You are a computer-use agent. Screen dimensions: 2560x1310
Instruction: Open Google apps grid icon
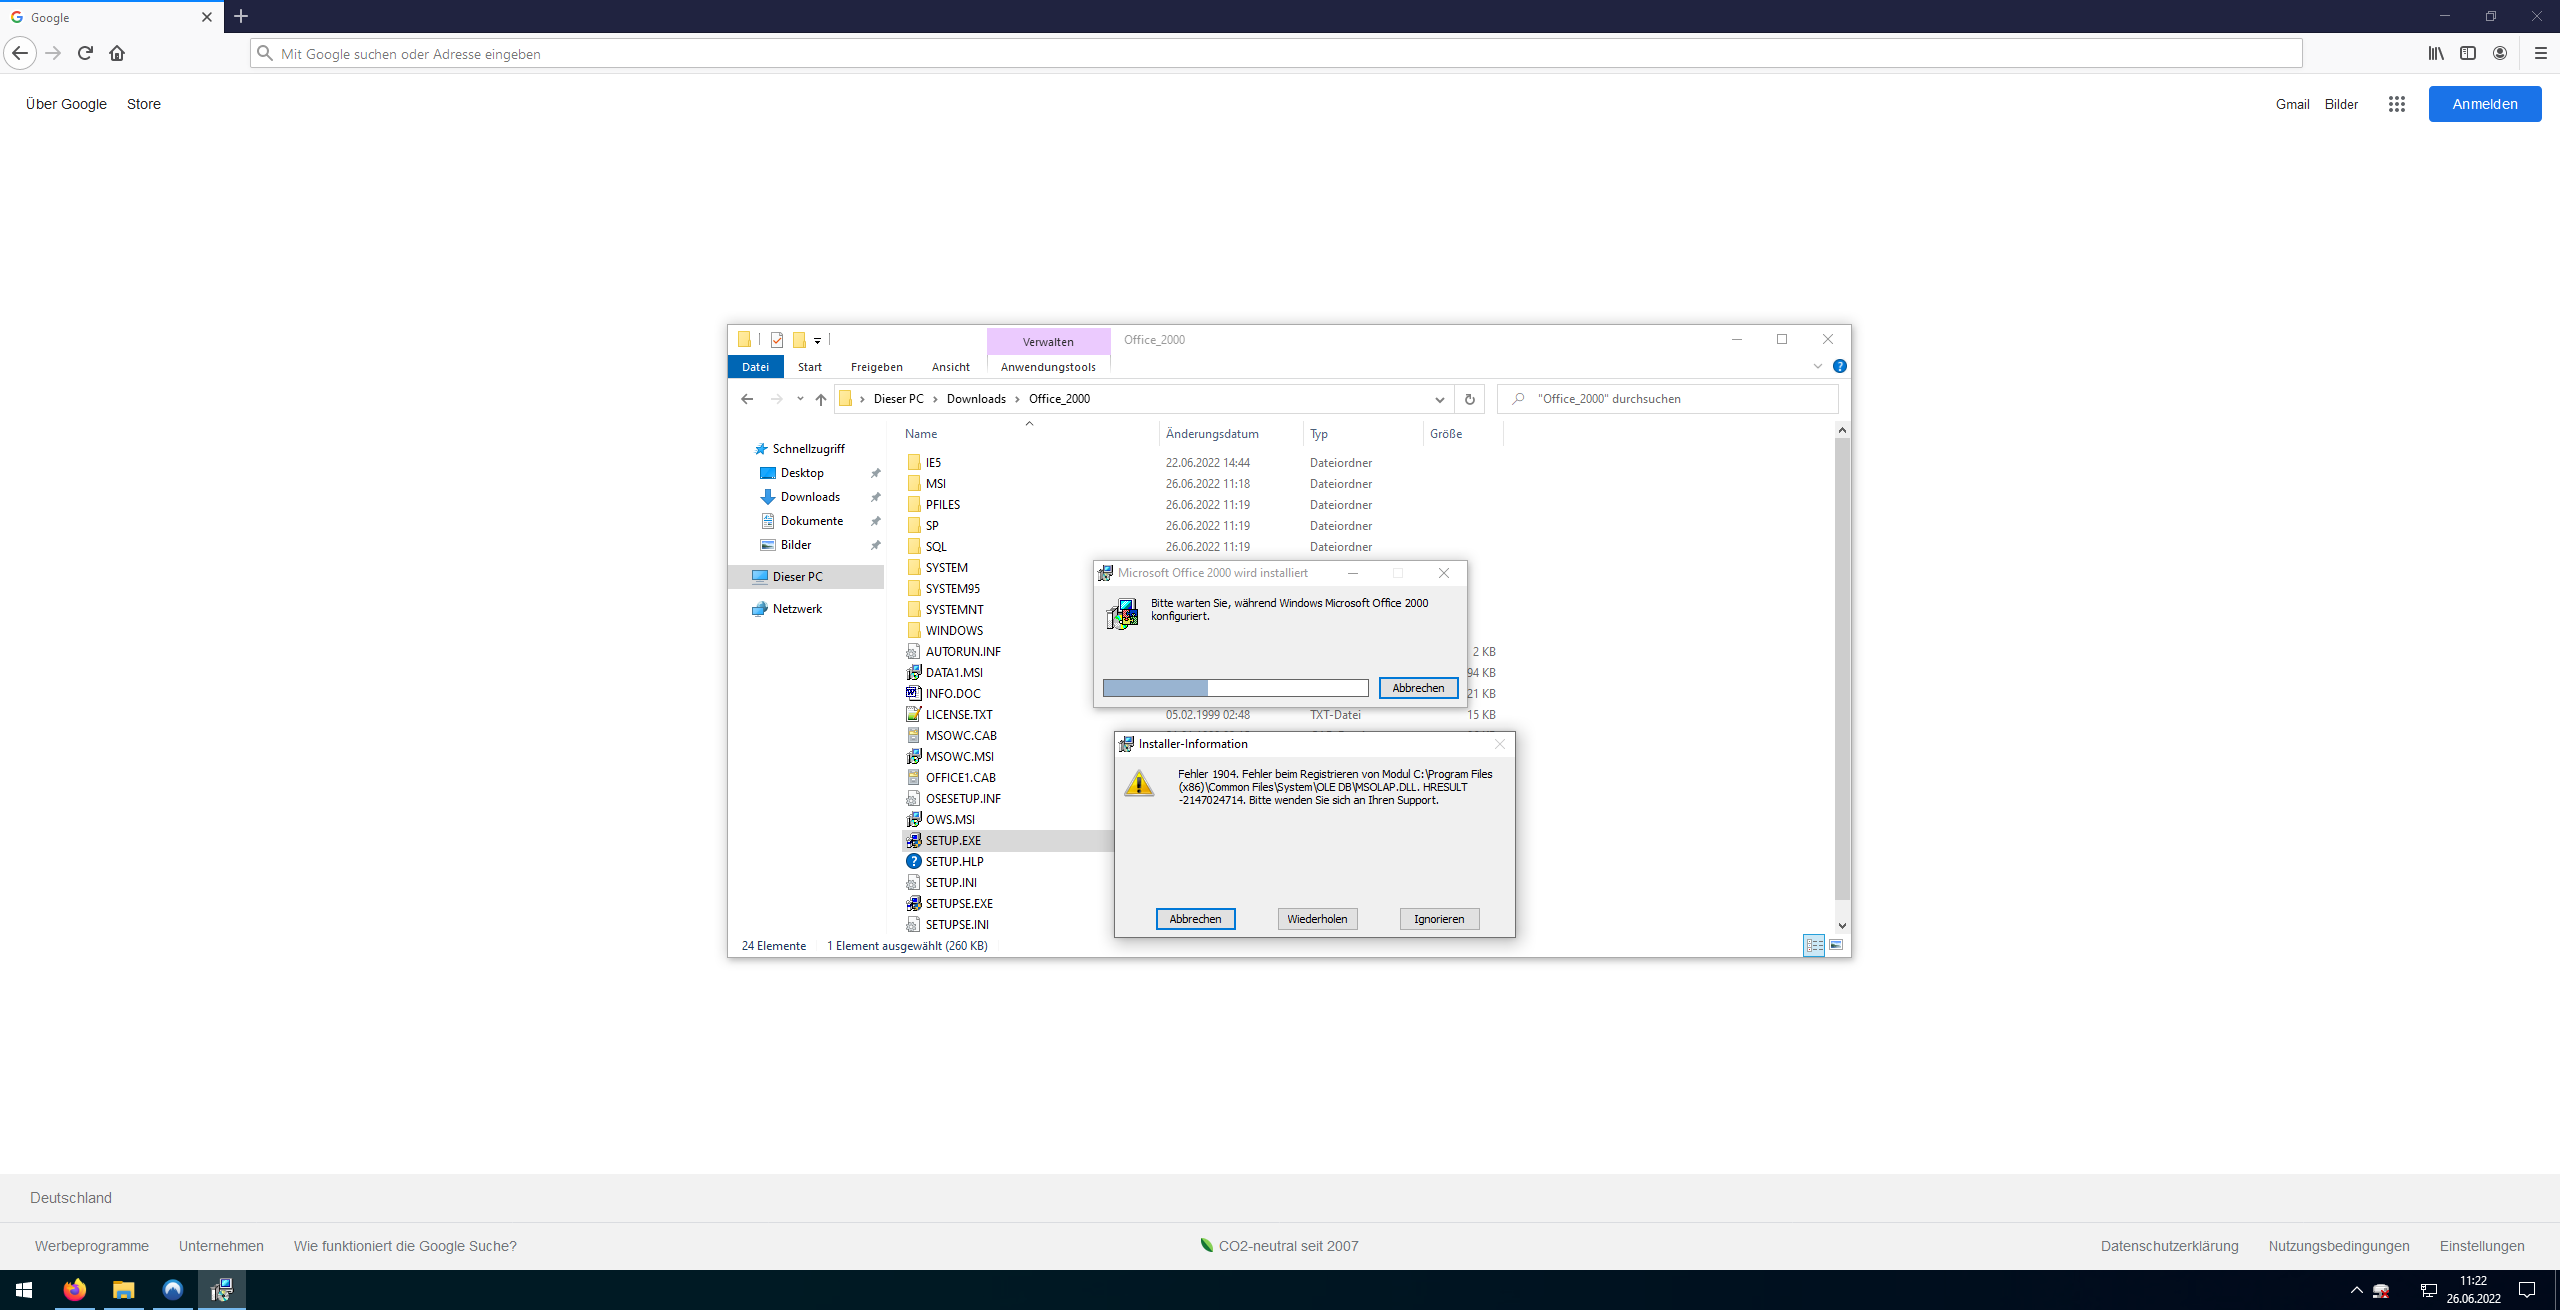(x=2396, y=104)
